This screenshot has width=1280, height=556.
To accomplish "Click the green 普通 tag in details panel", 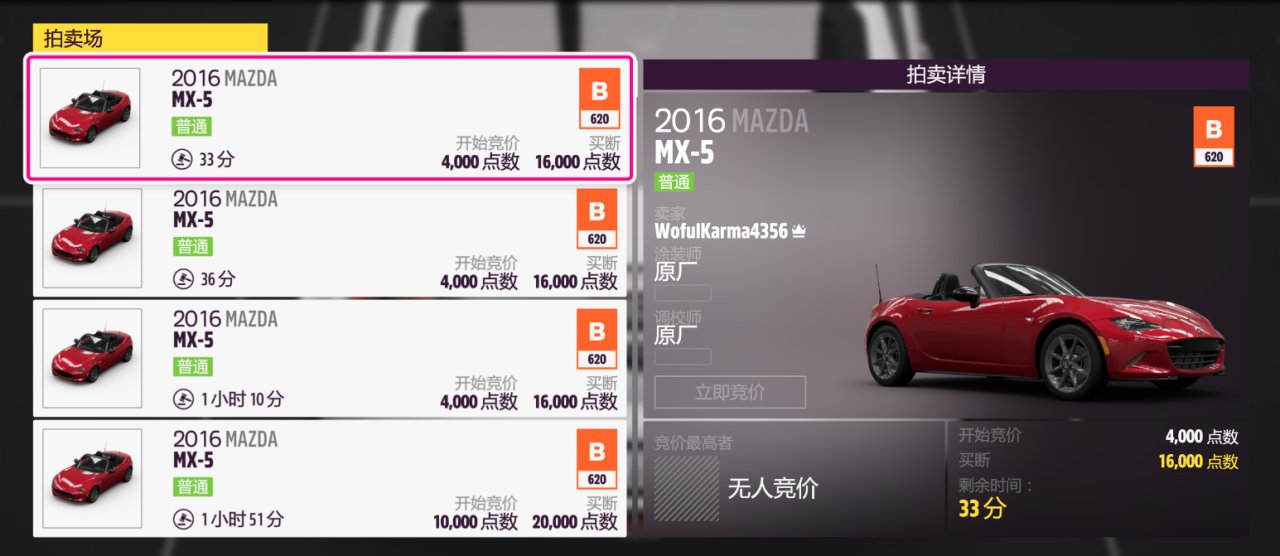I will [x=674, y=182].
